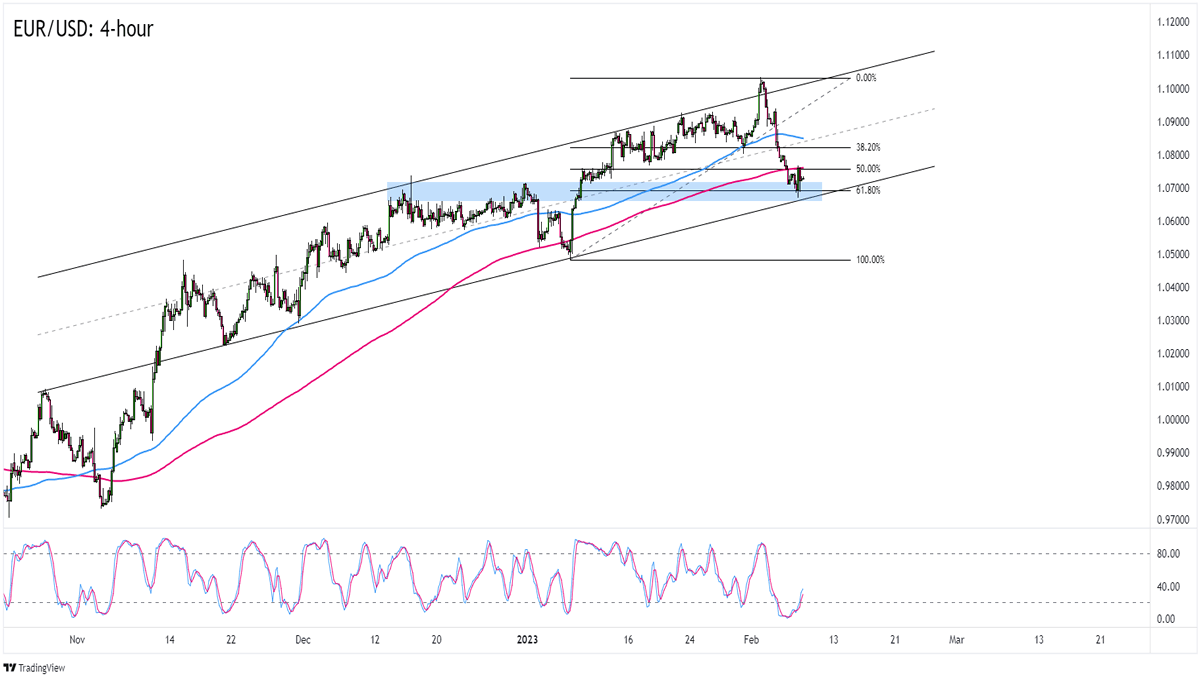The width and height of the screenshot is (1200, 675).
Task: Click the 100.00% Fibonacci level label
Action: 870,260
